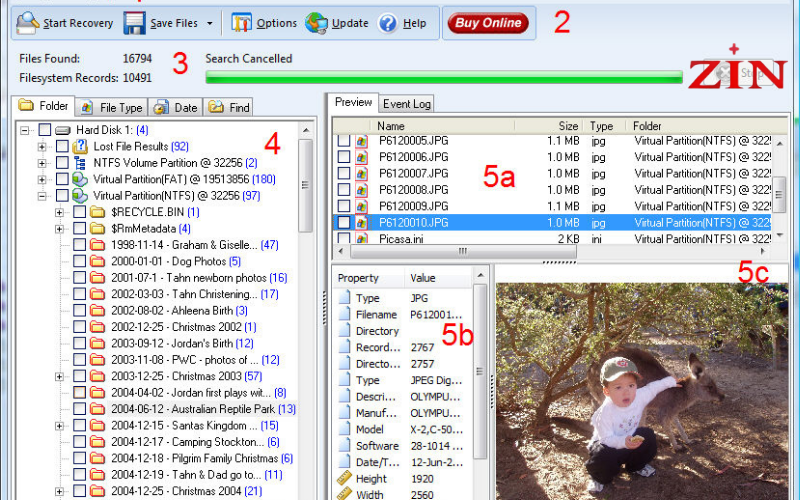Screen dimensions: 800x500
Task: Switch to the Folder tab
Action: [43, 106]
